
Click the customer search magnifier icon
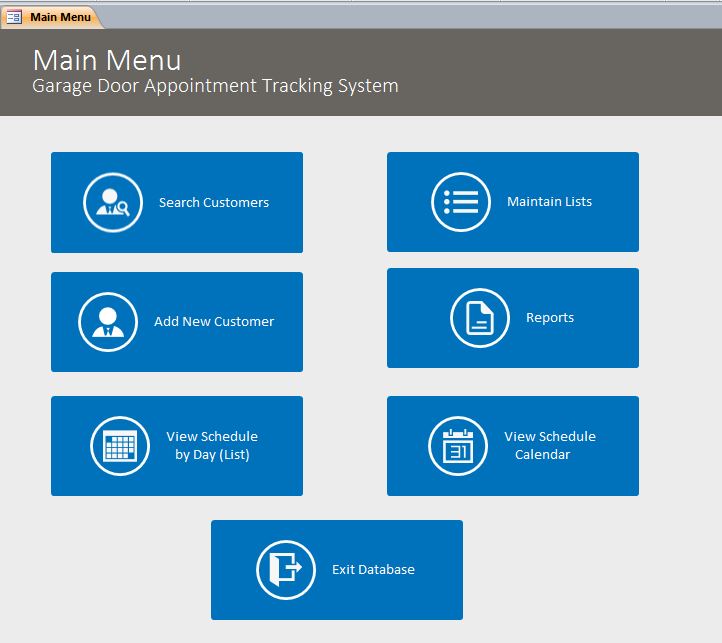[x=113, y=203]
